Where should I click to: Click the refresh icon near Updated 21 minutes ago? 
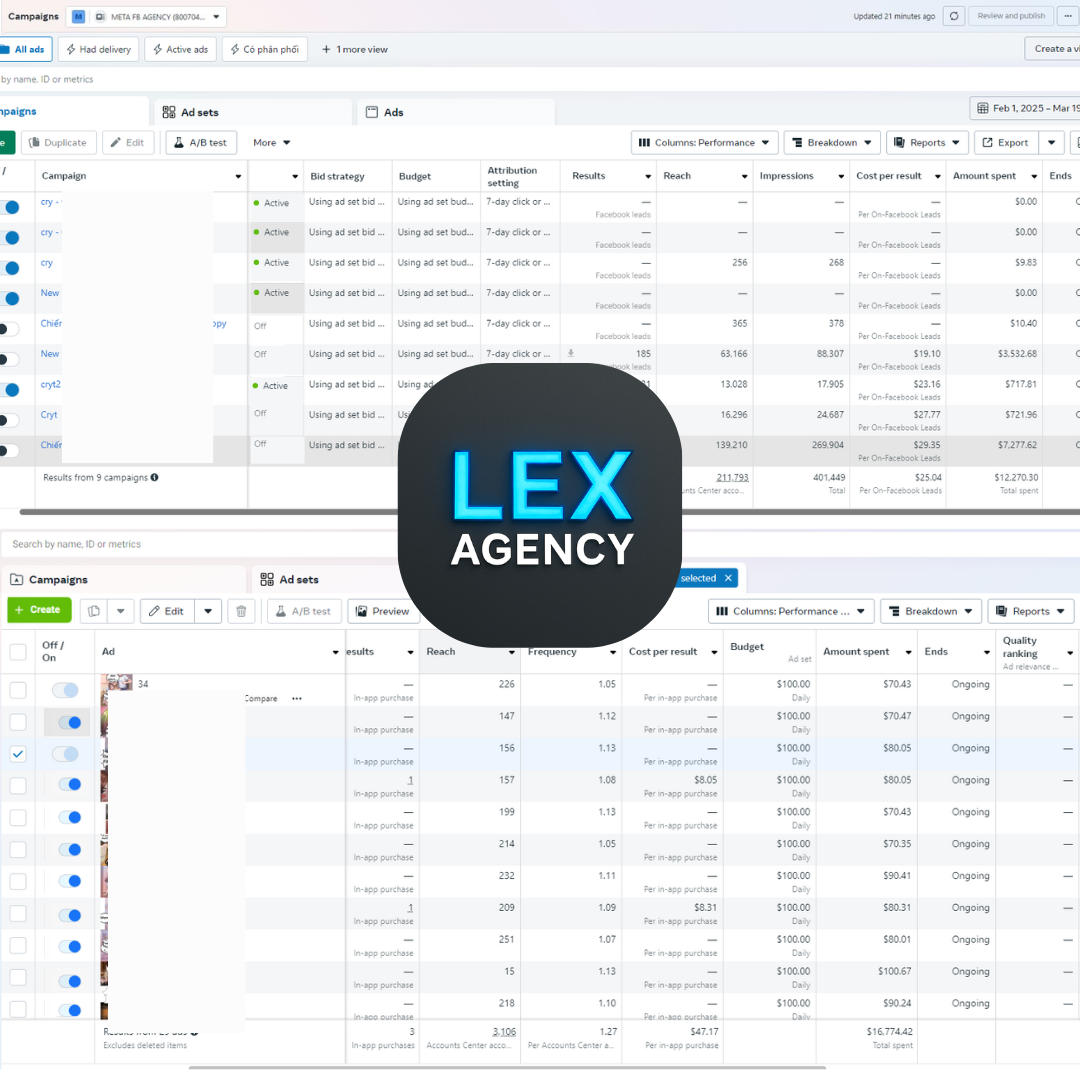[954, 16]
